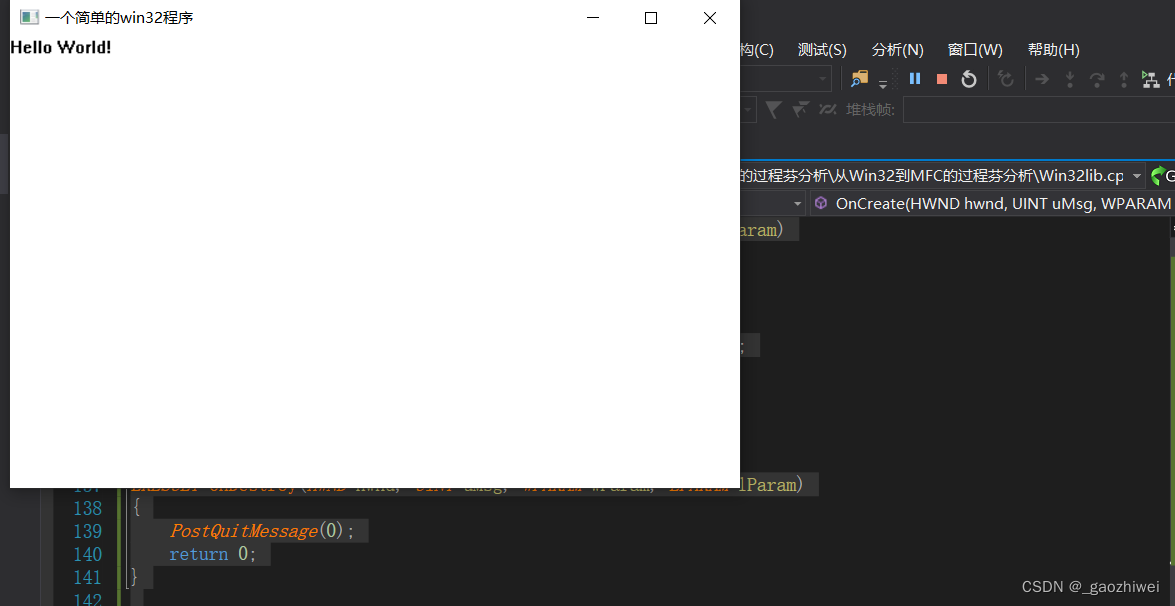Image resolution: width=1175 pixels, height=606 pixels.
Task: Click the Apply Code Changes icon
Action: (1006, 78)
